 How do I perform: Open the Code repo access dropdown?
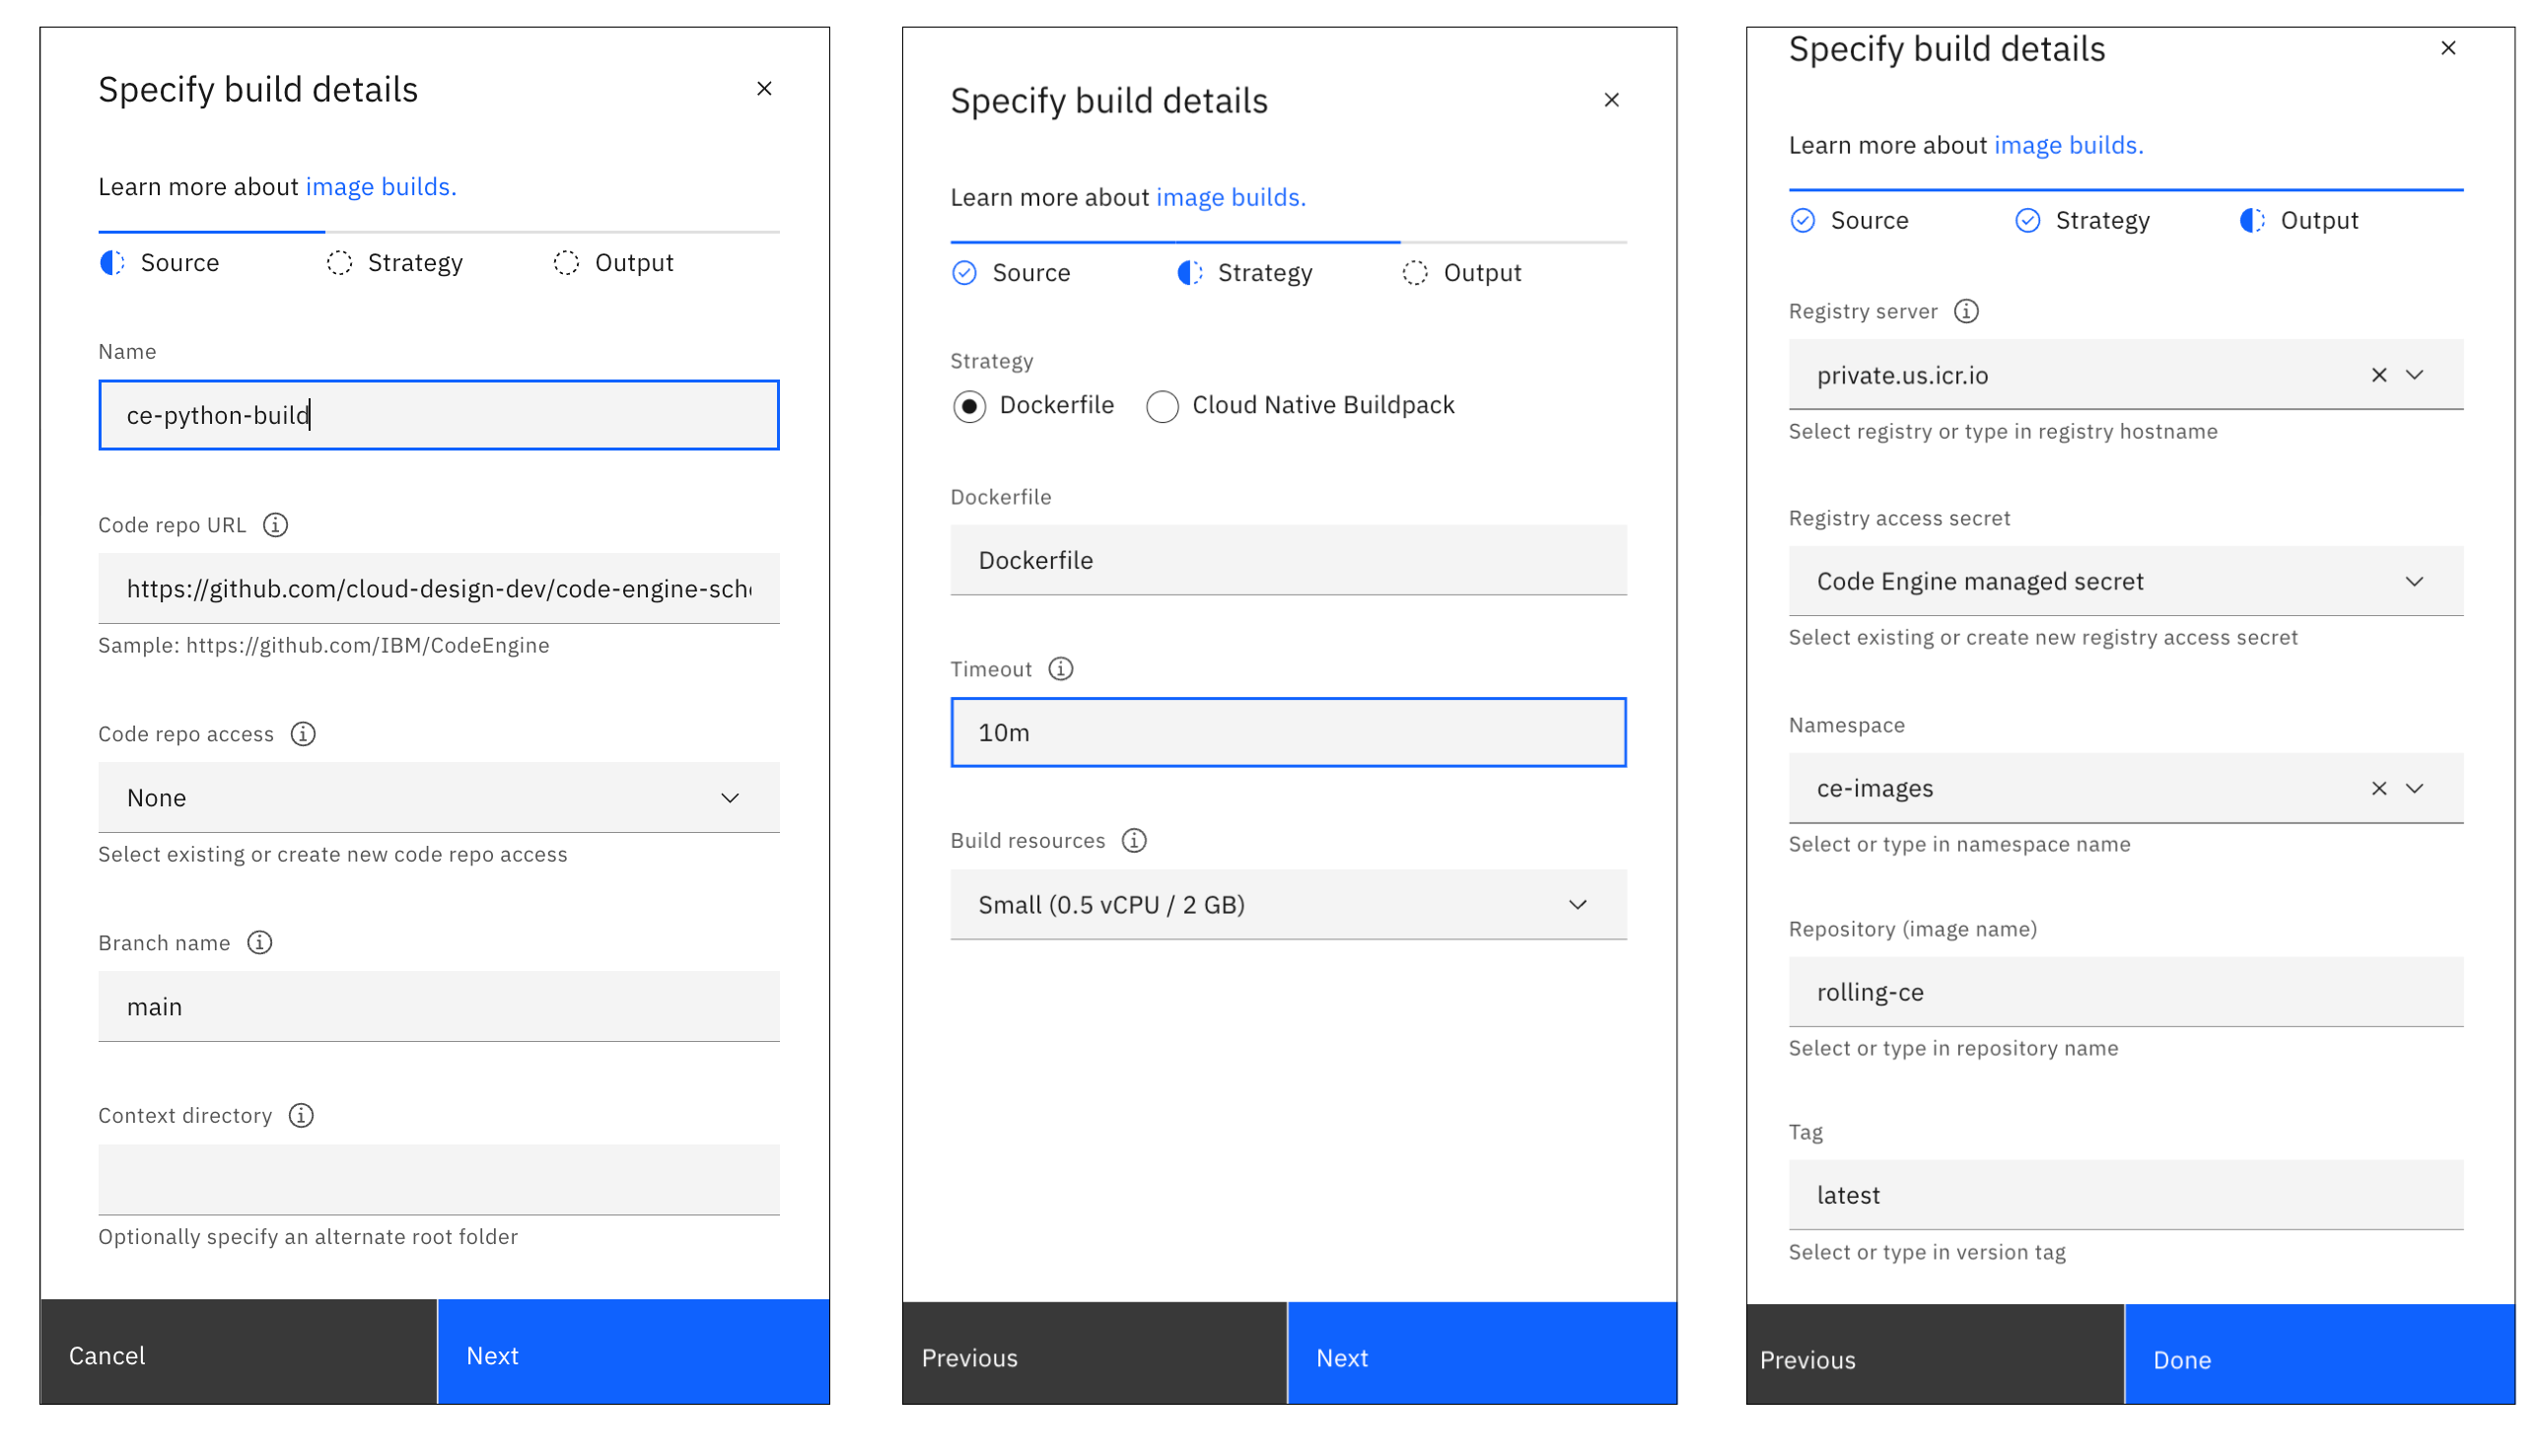(x=438, y=798)
